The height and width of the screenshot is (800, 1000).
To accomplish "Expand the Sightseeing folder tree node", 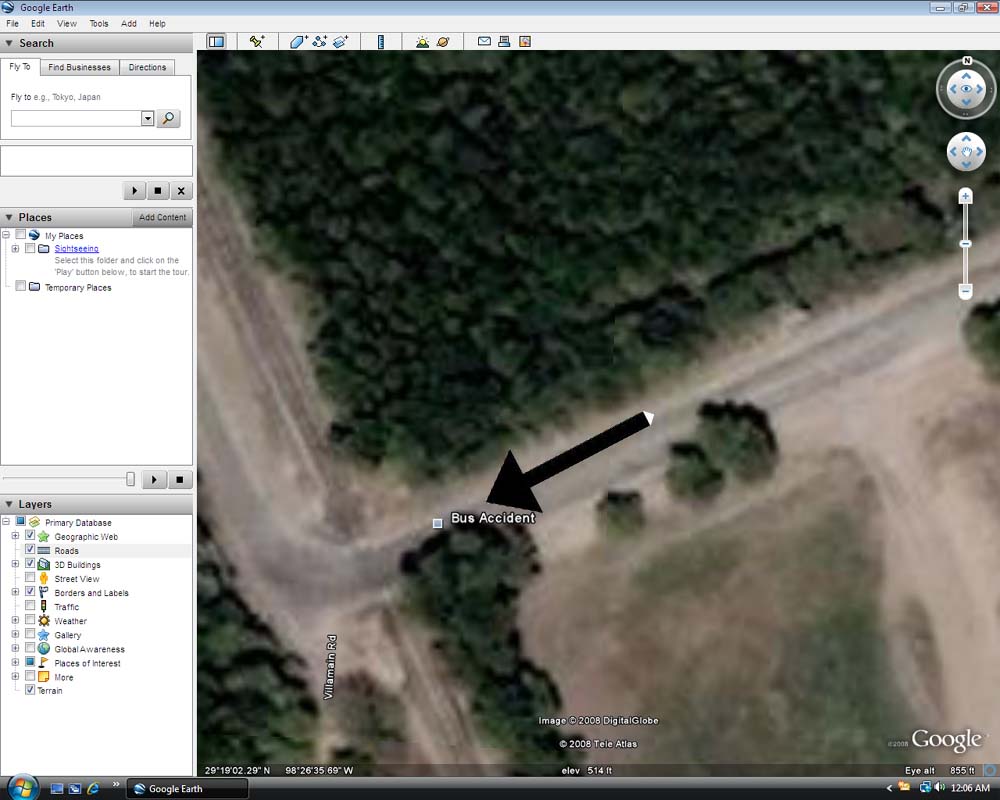I will 15,248.
